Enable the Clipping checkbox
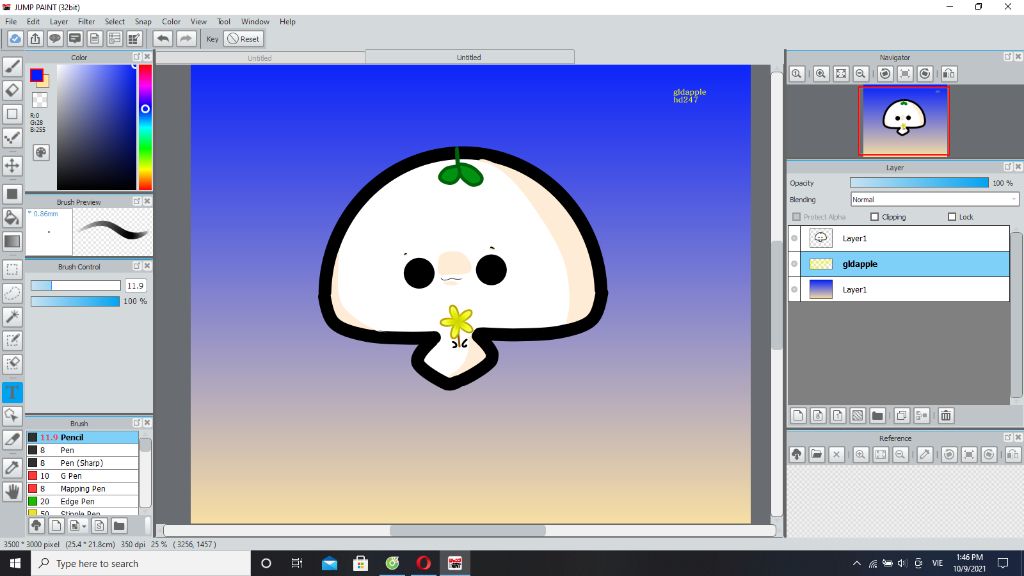Screen dimensions: 1024x576 click(874, 217)
